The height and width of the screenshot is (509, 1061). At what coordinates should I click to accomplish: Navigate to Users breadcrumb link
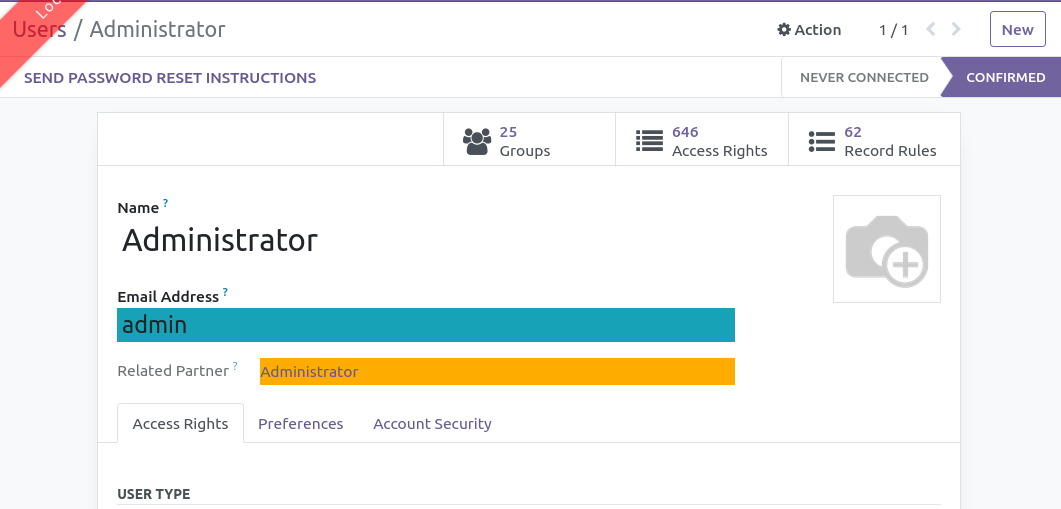[x=40, y=30]
